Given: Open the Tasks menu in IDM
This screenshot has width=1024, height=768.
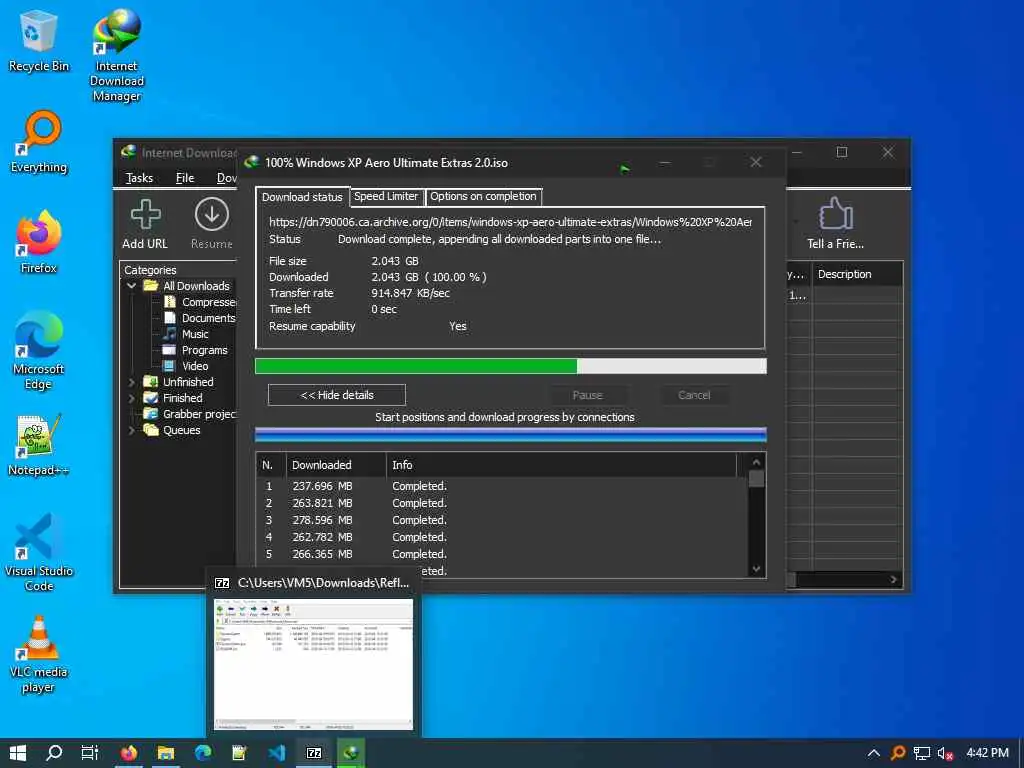Looking at the screenshot, I should (139, 178).
